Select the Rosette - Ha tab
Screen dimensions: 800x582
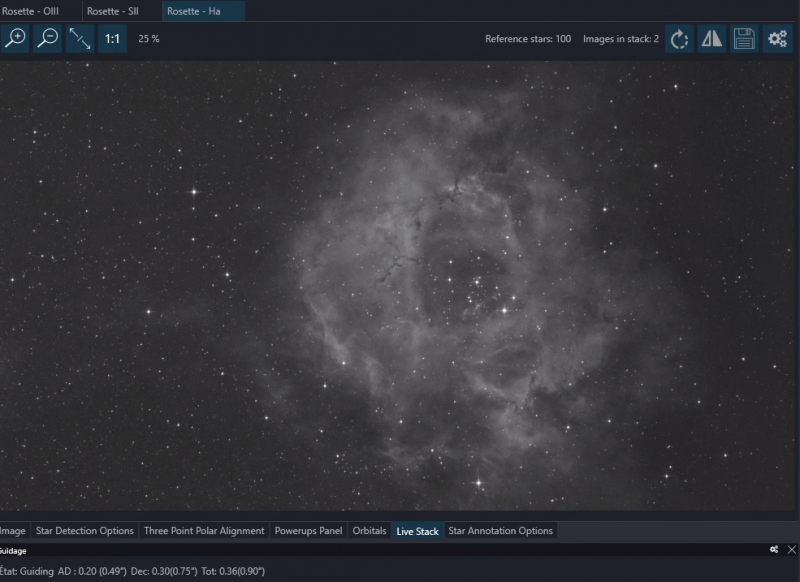204,11
